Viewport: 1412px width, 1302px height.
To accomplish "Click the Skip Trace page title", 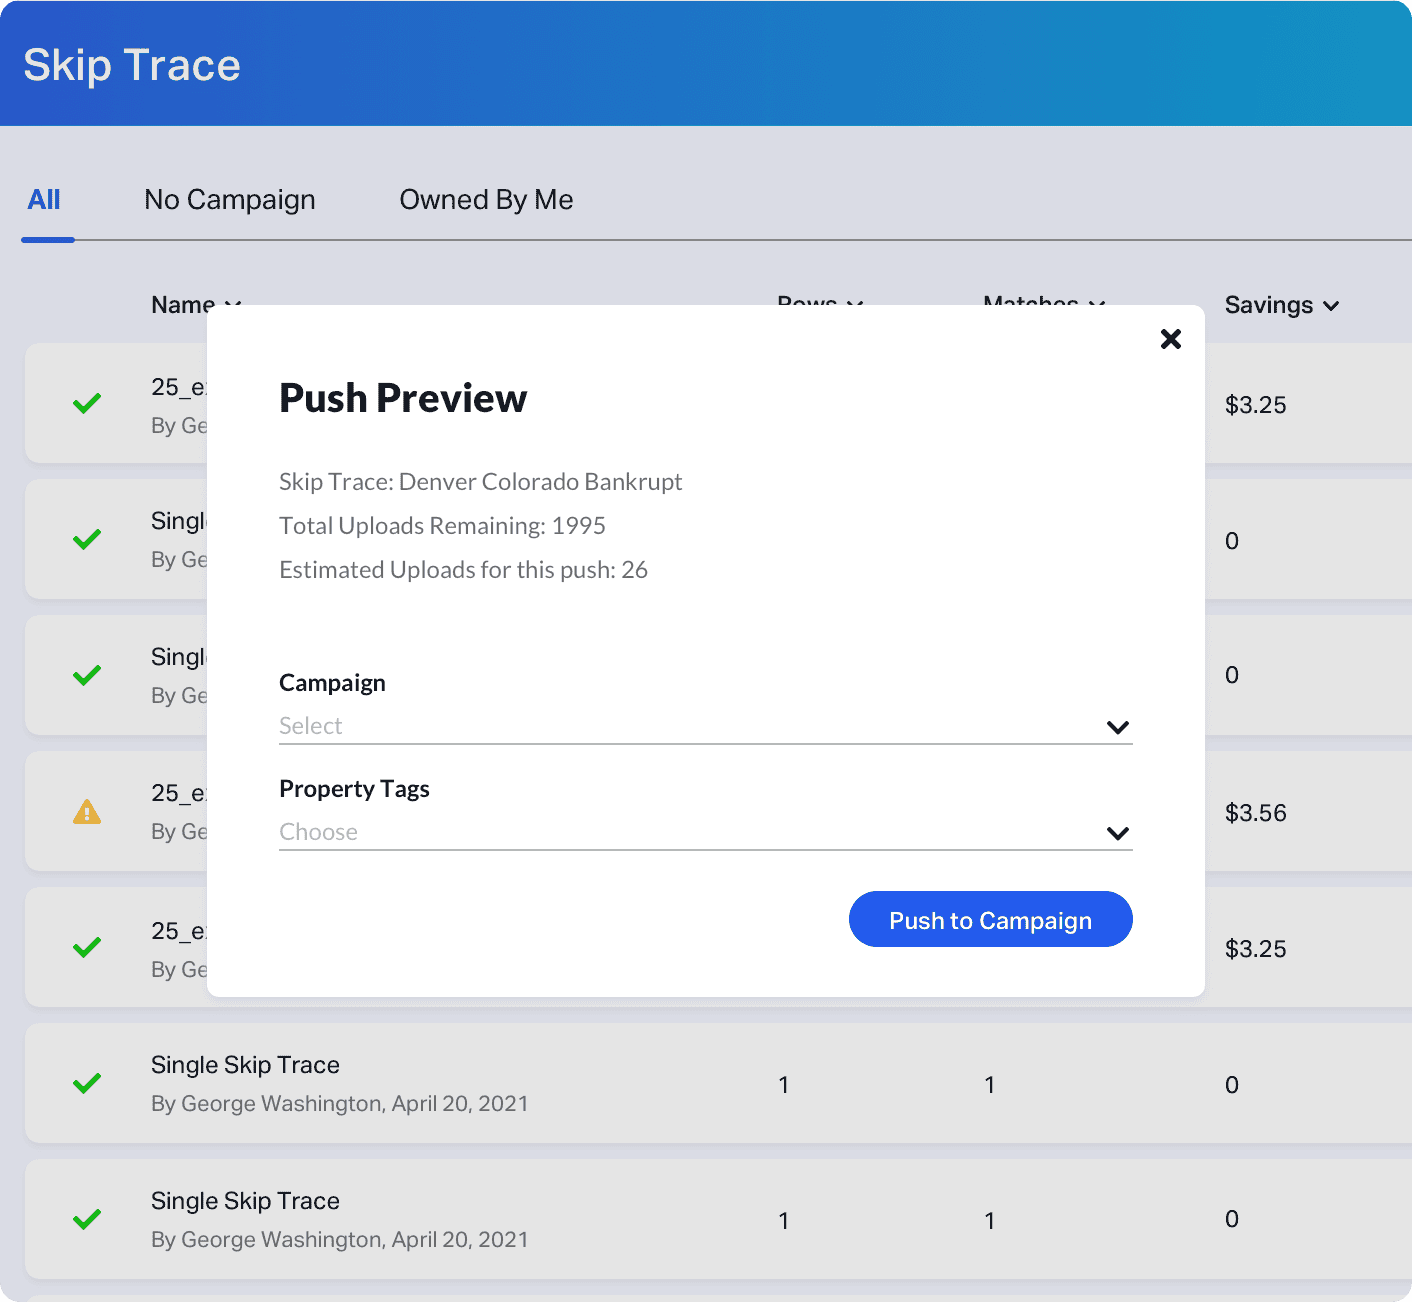I will click(132, 66).
